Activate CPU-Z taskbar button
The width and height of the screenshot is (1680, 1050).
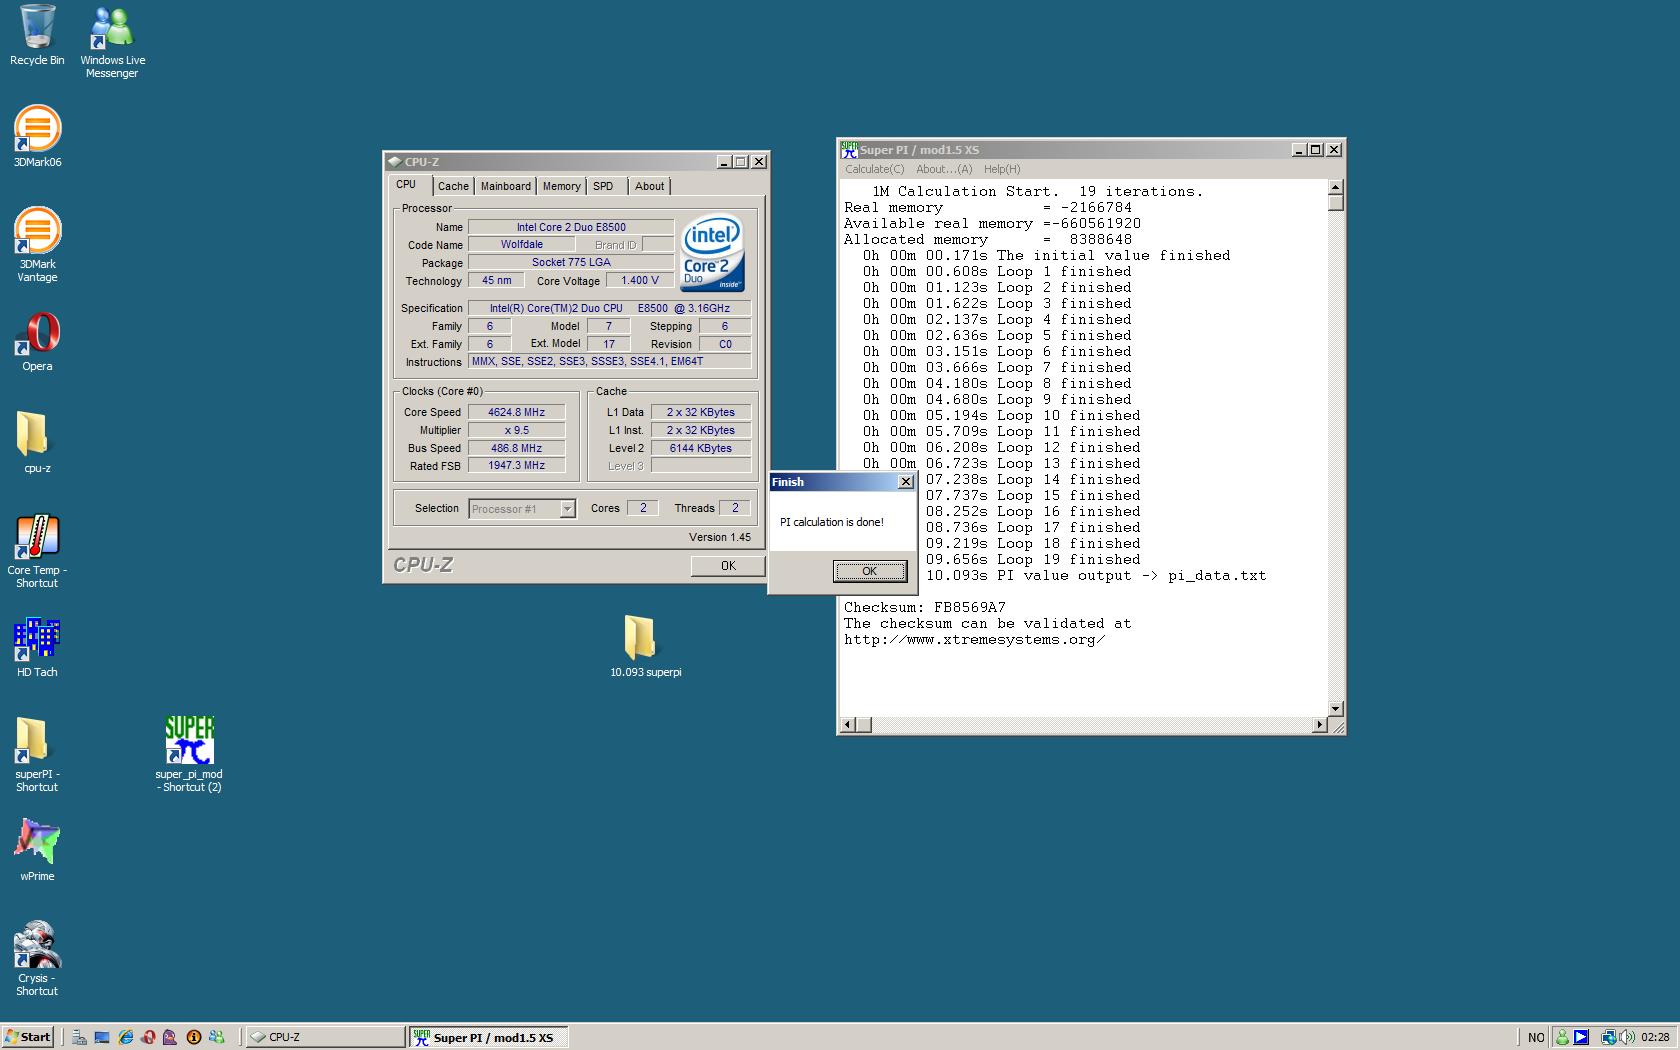(x=326, y=1037)
